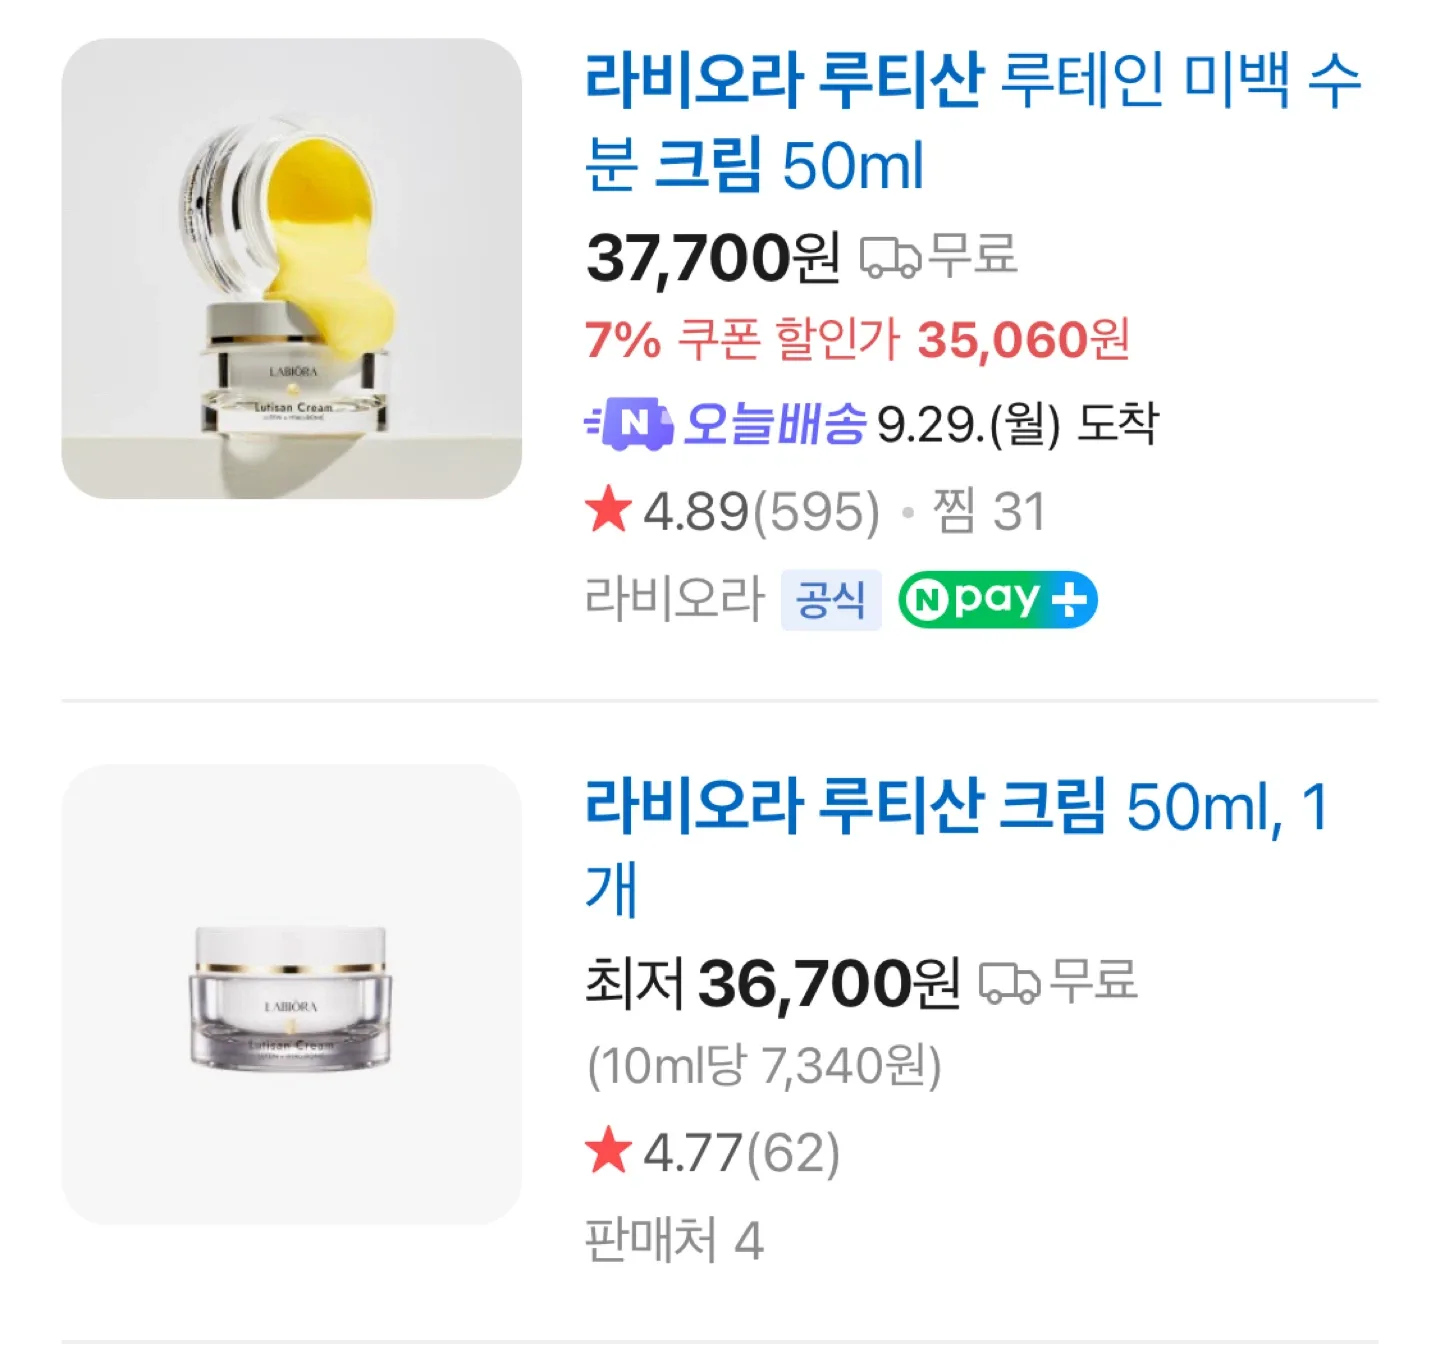Click the 찜 31 wishlist count
The height and width of the screenshot is (1358, 1440).
988,511
